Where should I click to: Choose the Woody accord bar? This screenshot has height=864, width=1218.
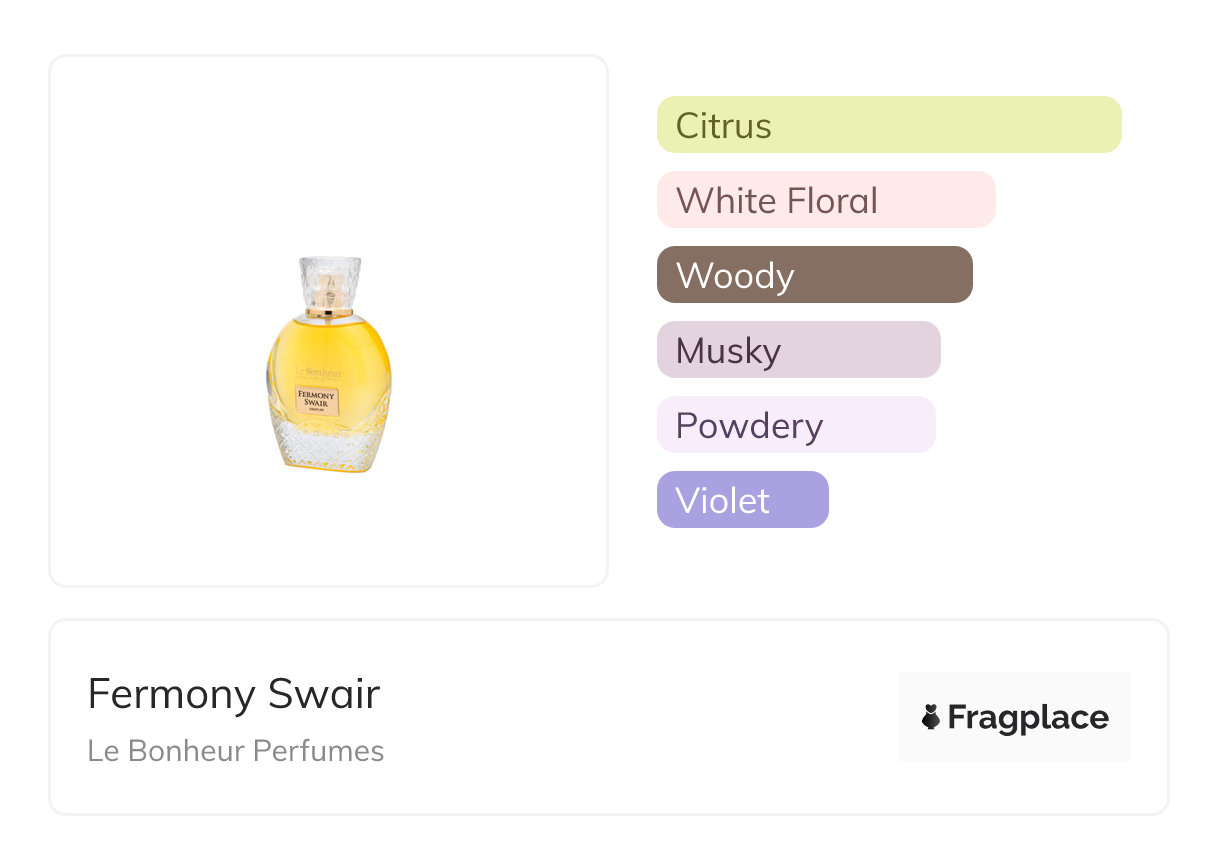[x=814, y=275]
